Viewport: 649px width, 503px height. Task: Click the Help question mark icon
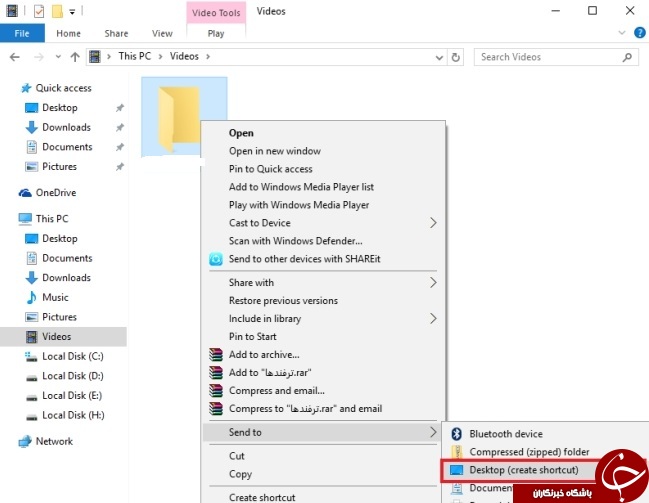click(x=639, y=33)
